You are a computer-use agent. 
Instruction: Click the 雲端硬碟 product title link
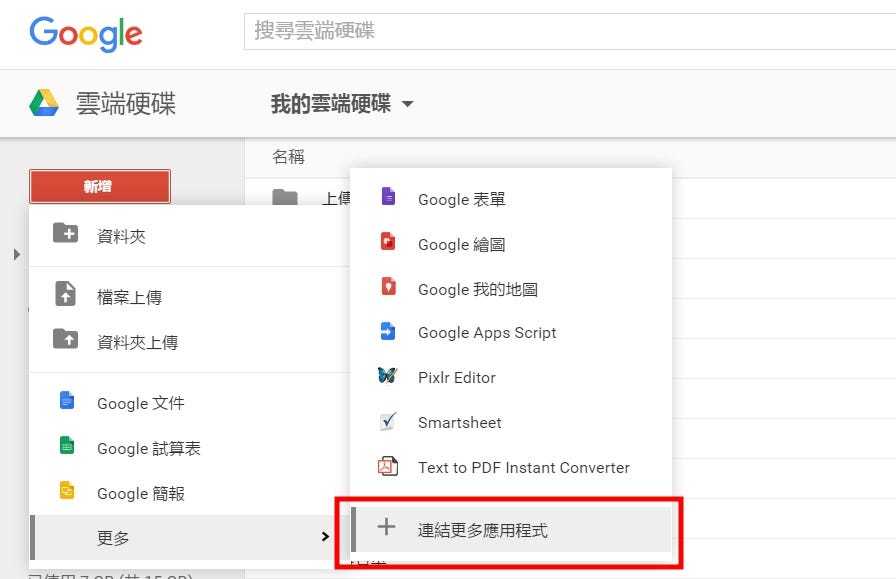pyautogui.click(x=126, y=103)
